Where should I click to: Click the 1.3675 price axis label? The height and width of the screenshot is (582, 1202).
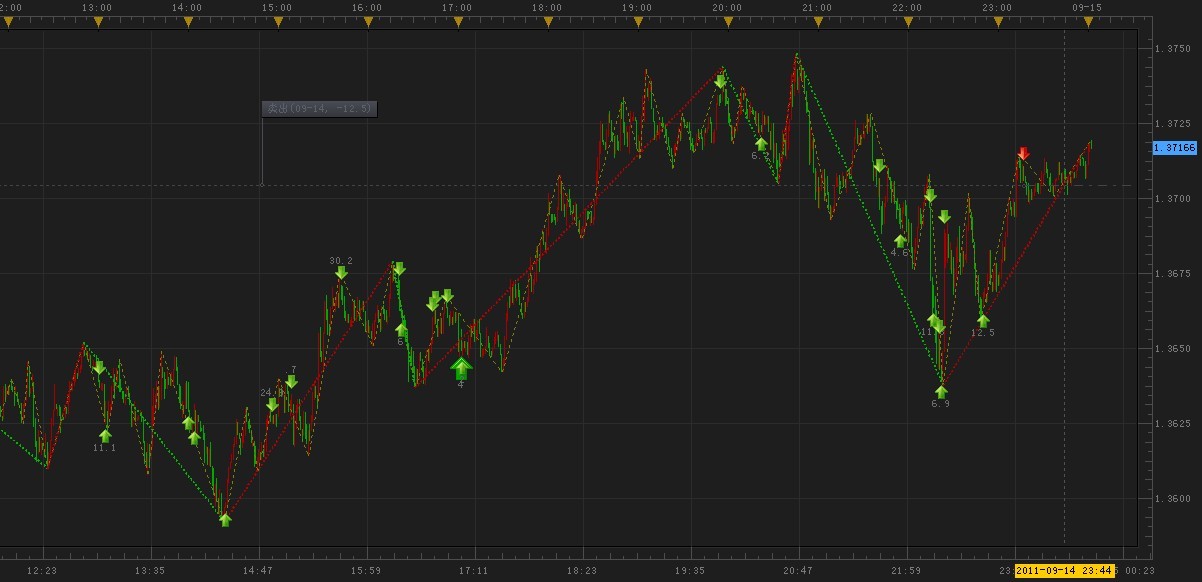pos(1171,274)
